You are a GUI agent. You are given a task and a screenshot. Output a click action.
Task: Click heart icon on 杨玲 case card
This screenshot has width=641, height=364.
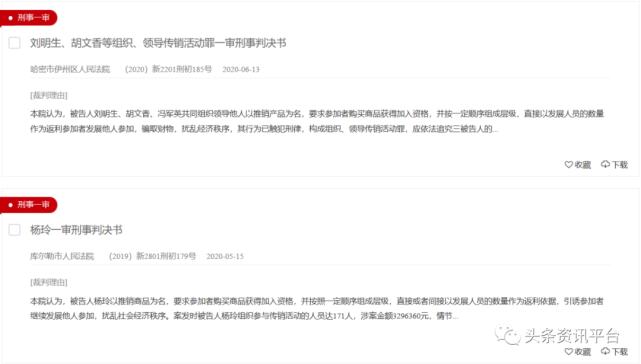pyautogui.click(x=568, y=351)
